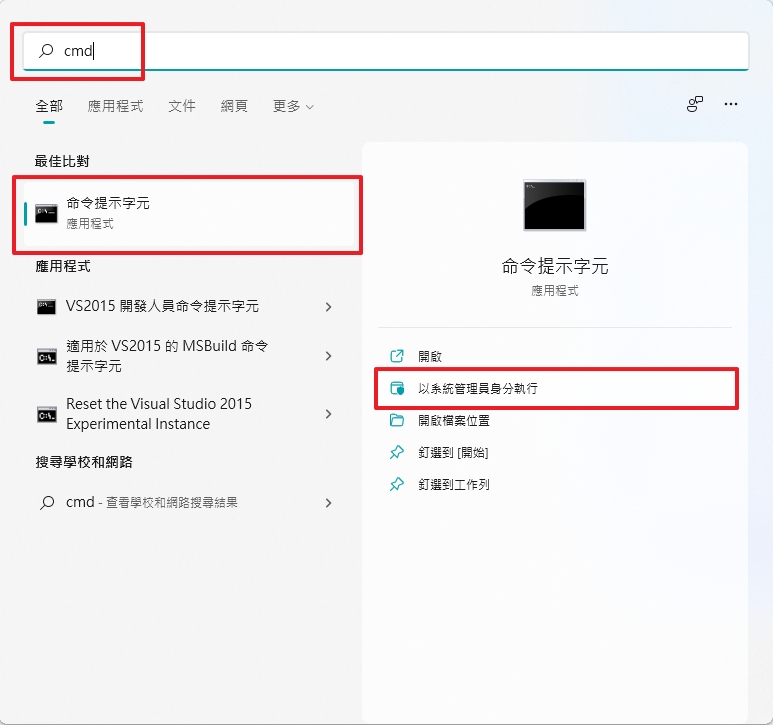Click the pin icon for 釘選到 [開始]
The width and height of the screenshot is (773, 725).
(x=397, y=452)
